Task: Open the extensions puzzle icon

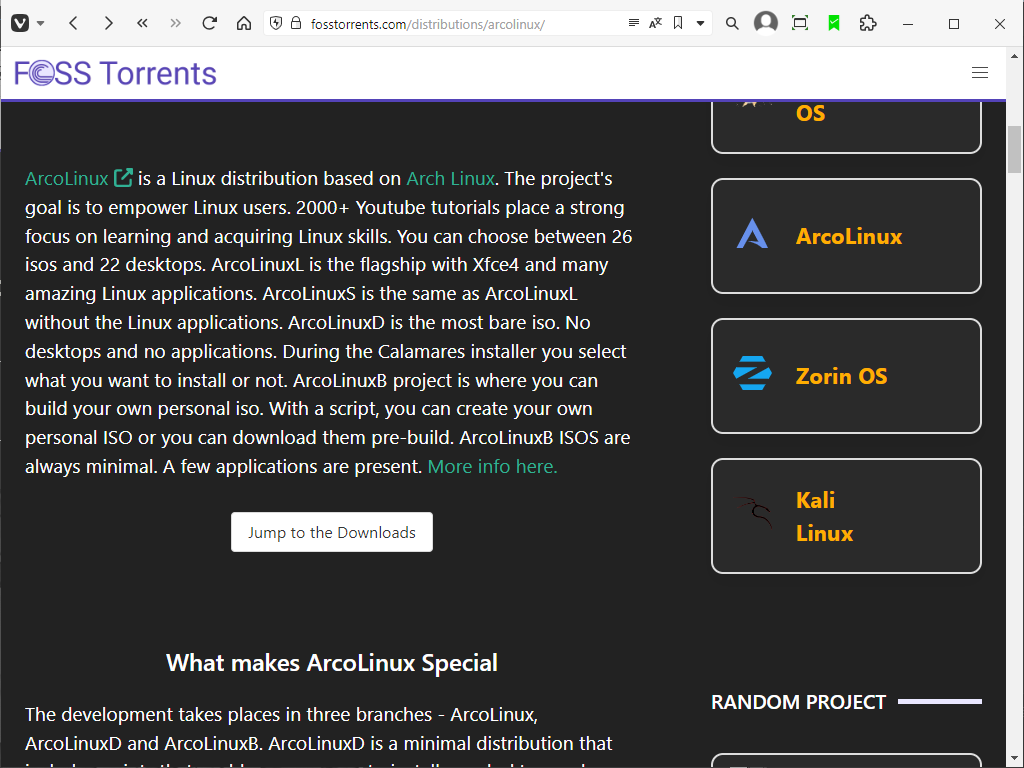Action: click(x=867, y=24)
